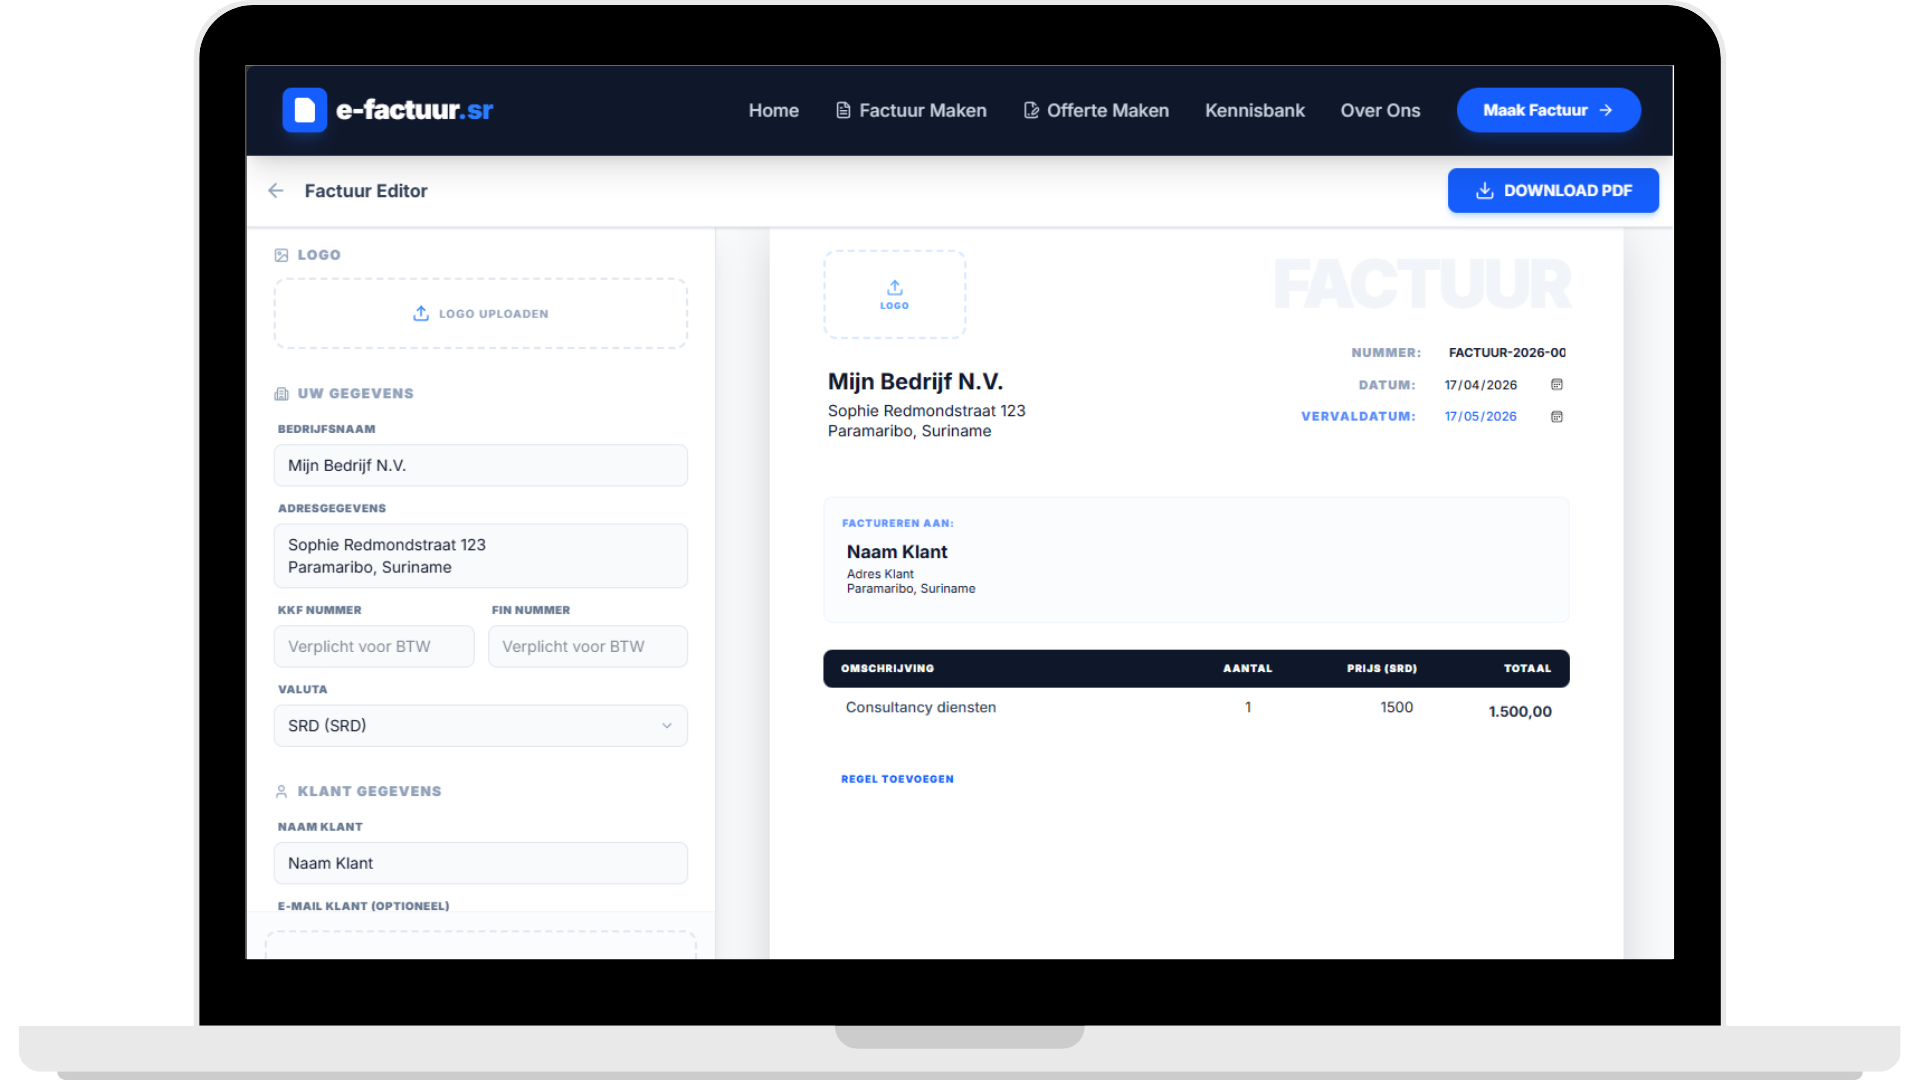Click the Download PDF button
This screenshot has height=1080, width=1920.
(1553, 190)
